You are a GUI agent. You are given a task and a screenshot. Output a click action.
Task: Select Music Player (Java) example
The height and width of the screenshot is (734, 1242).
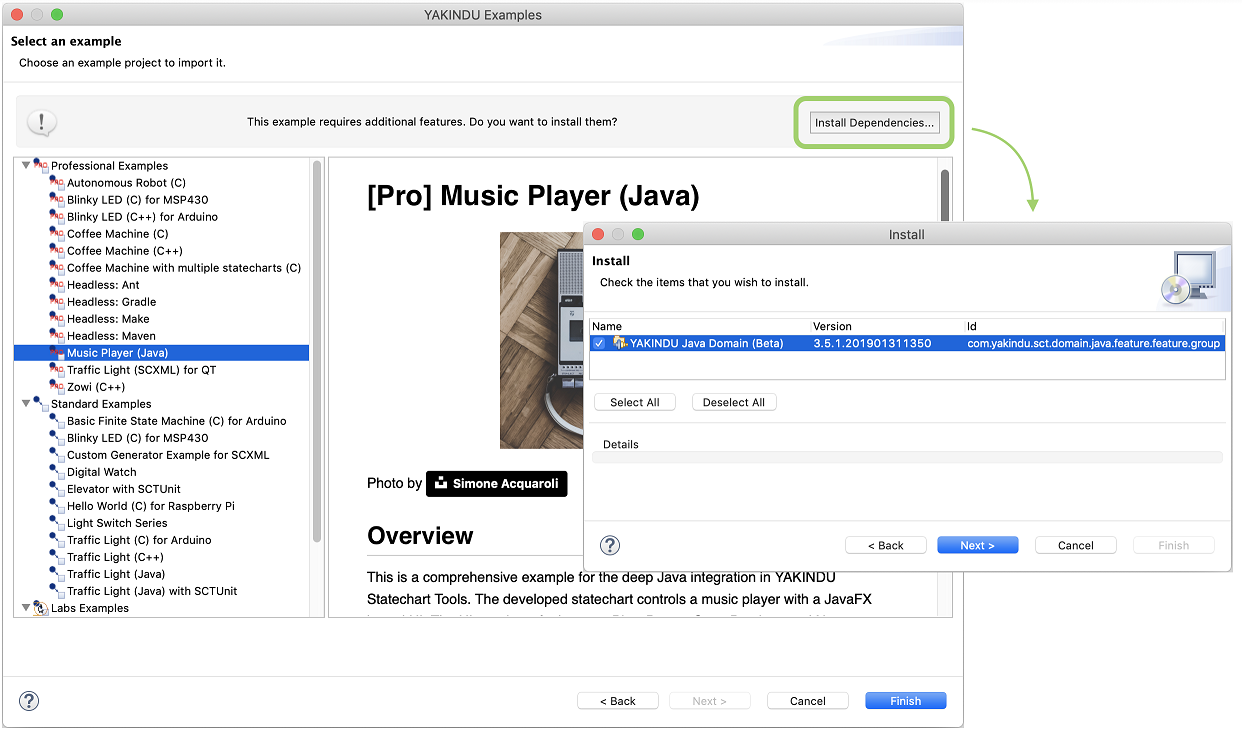pos(161,353)
